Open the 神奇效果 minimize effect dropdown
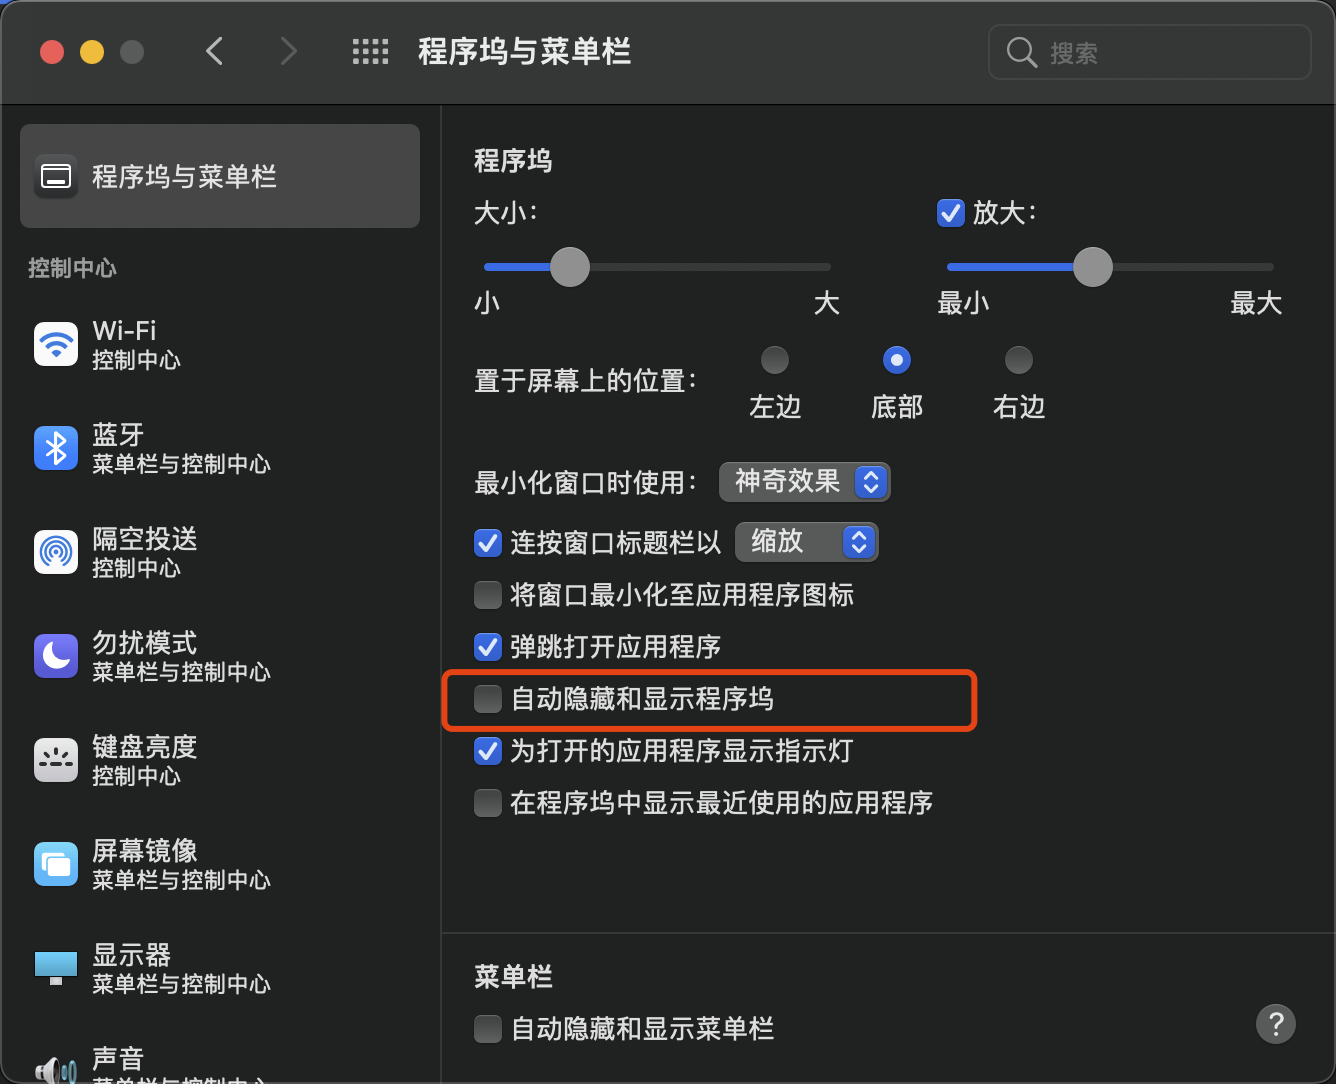 point(804,482)
